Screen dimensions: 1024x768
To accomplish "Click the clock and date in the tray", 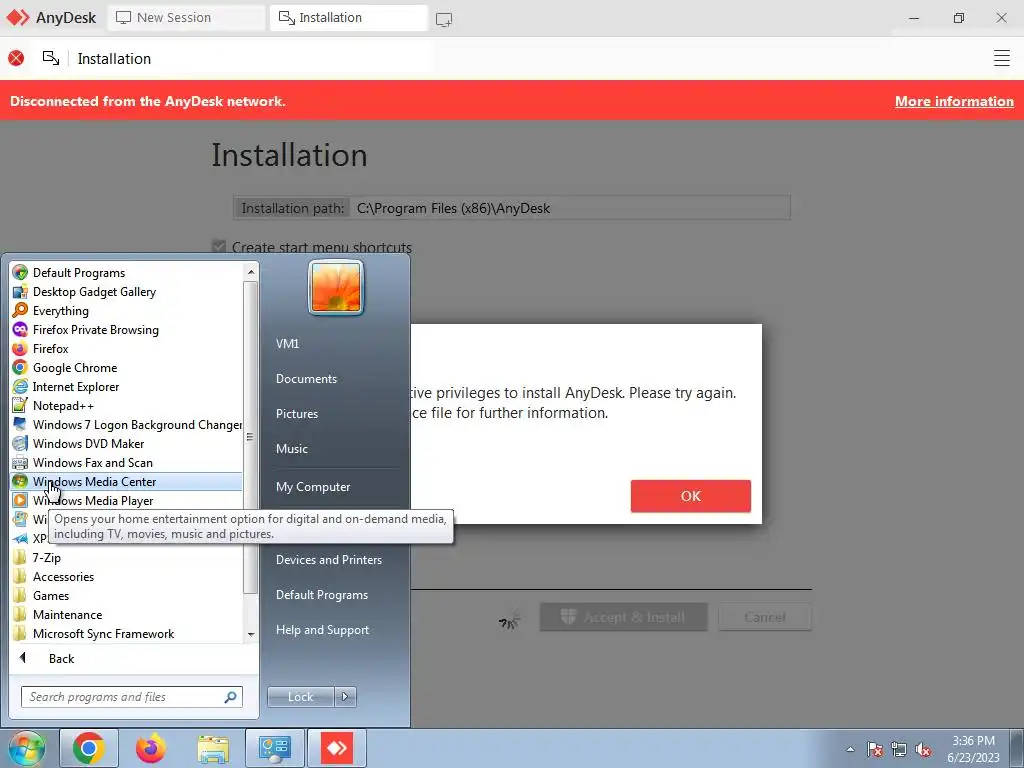I will [973, 749].
